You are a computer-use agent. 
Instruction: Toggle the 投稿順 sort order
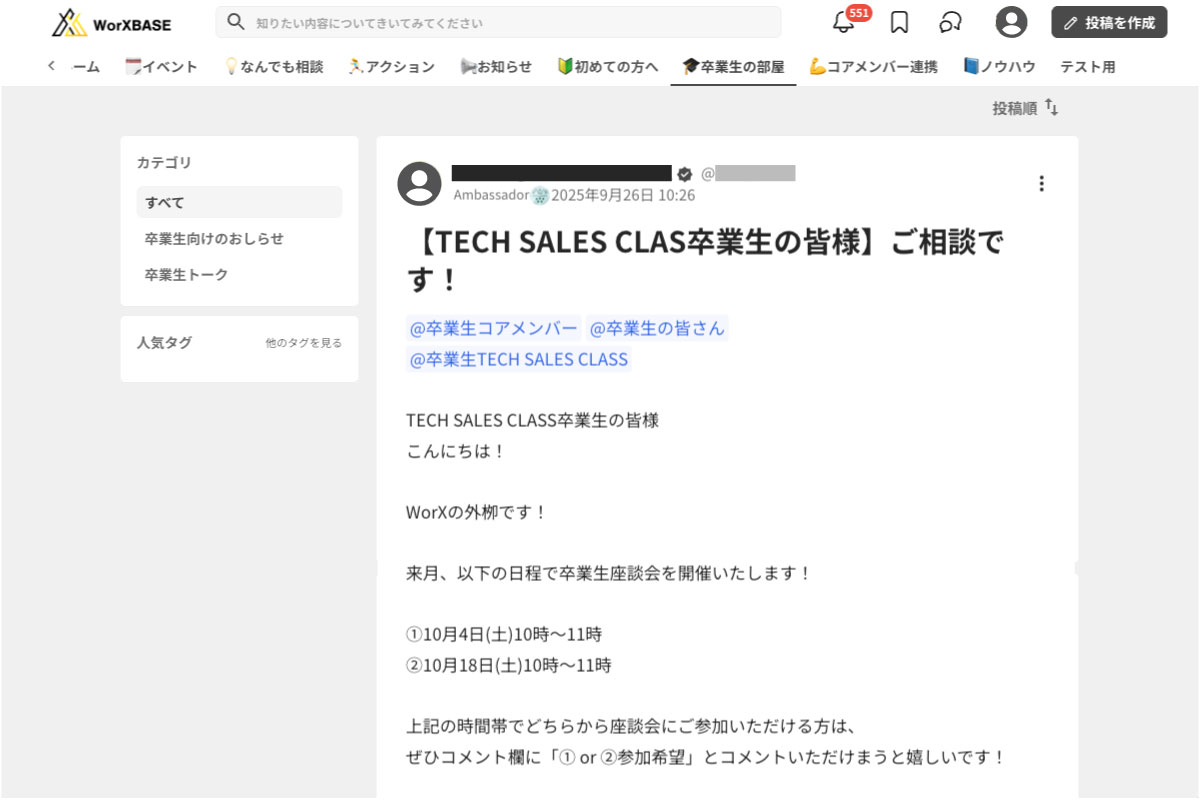point(1025,108)
